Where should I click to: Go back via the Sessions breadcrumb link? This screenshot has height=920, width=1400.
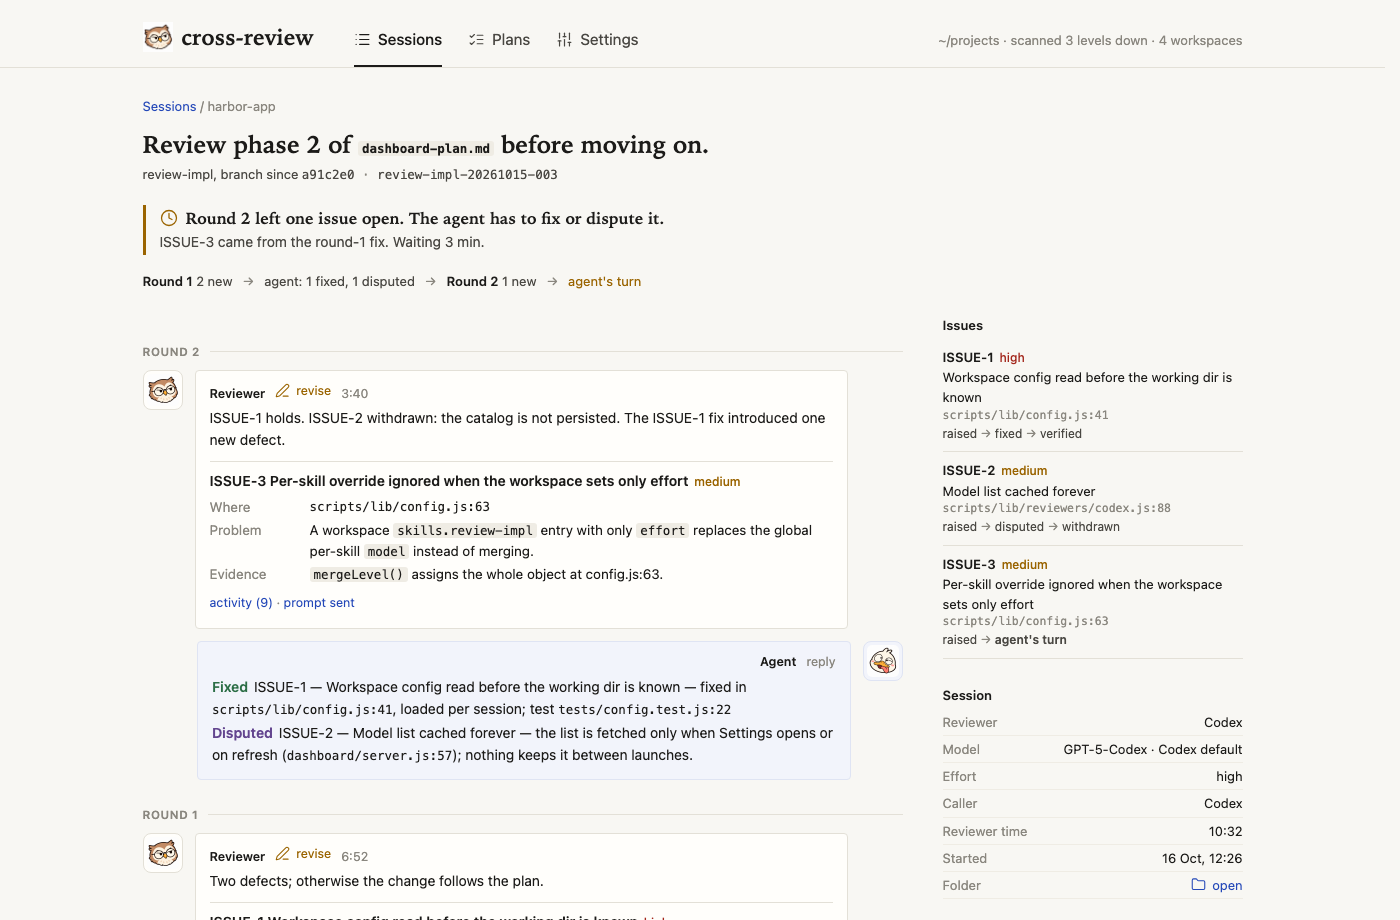tap(169, 107)
